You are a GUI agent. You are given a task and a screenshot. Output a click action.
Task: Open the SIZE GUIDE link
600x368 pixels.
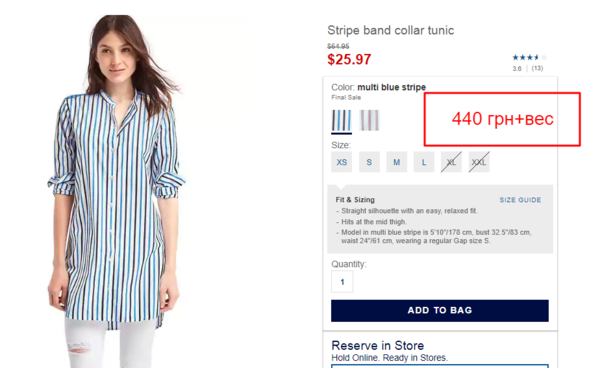(520, 200)
